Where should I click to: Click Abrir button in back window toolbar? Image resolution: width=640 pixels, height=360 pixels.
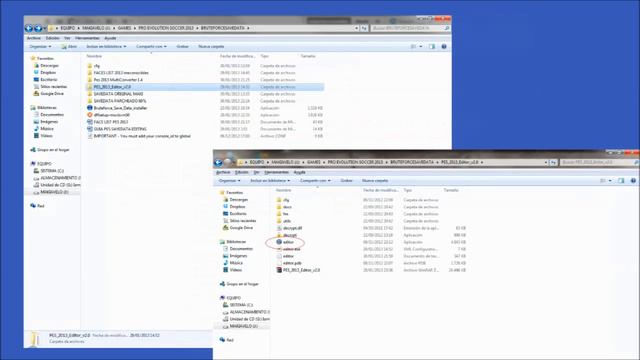pos(69,47)
